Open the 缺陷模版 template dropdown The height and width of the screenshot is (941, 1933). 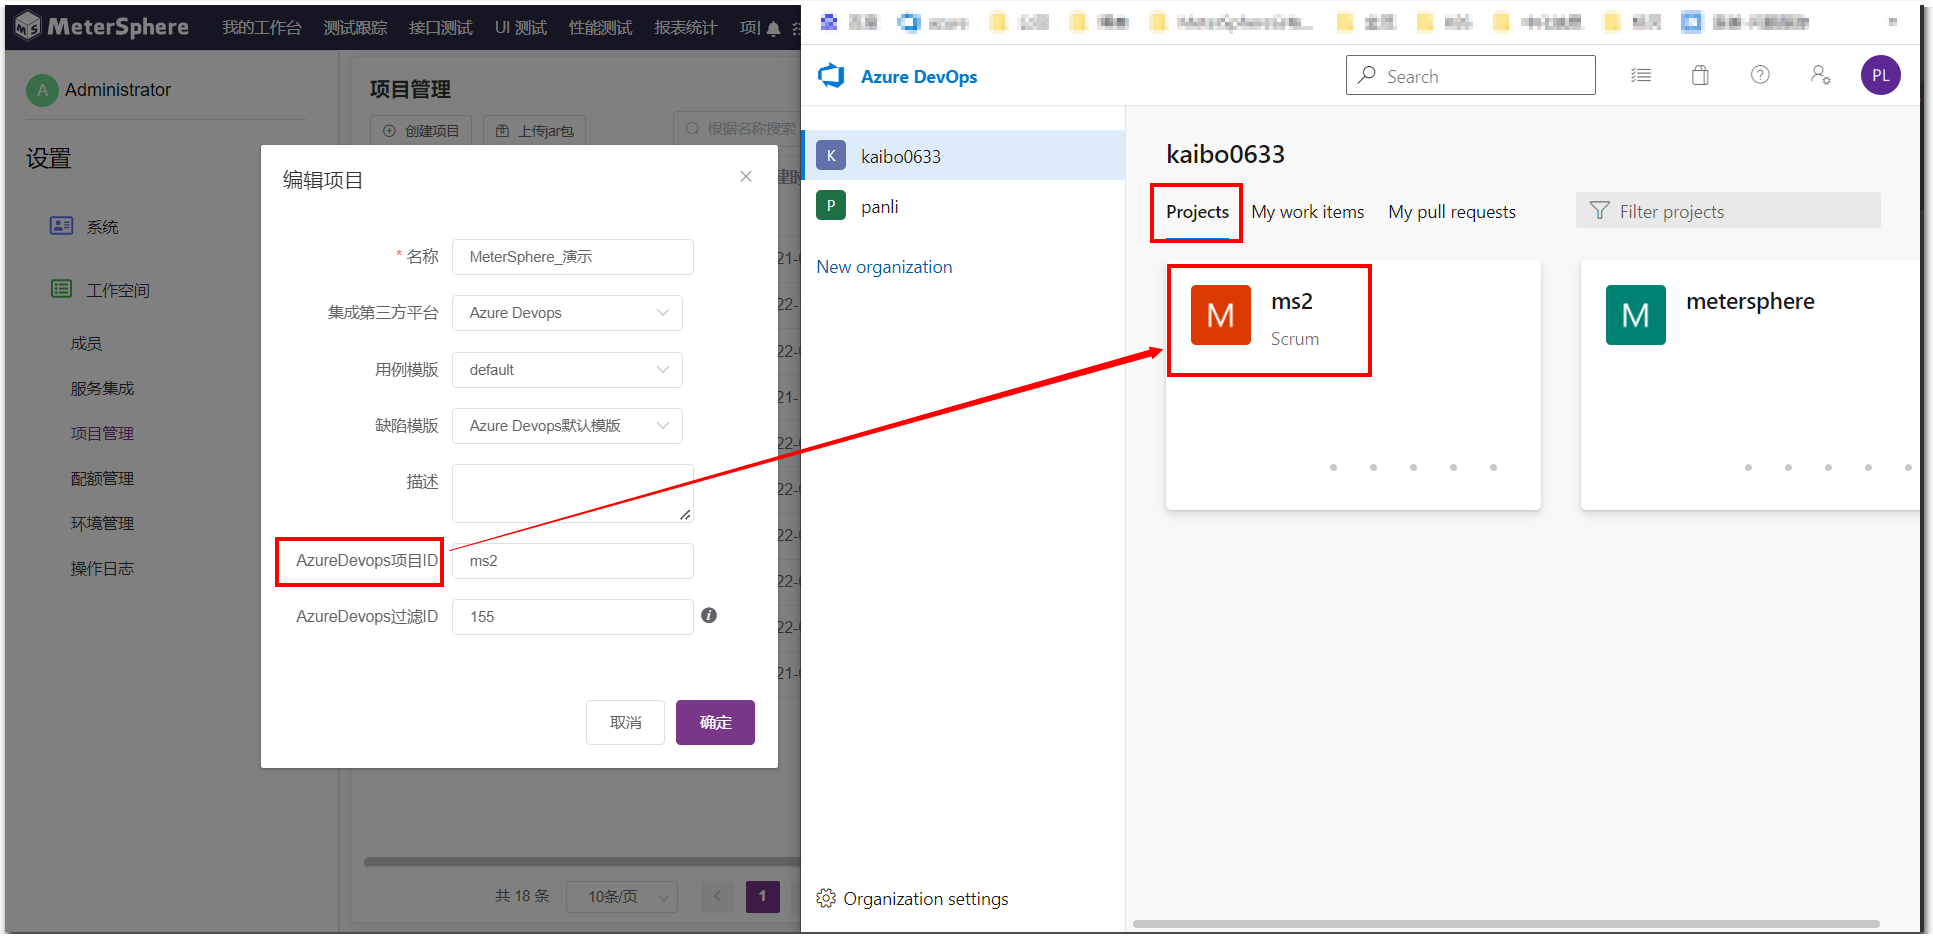(x=567, y=425)
